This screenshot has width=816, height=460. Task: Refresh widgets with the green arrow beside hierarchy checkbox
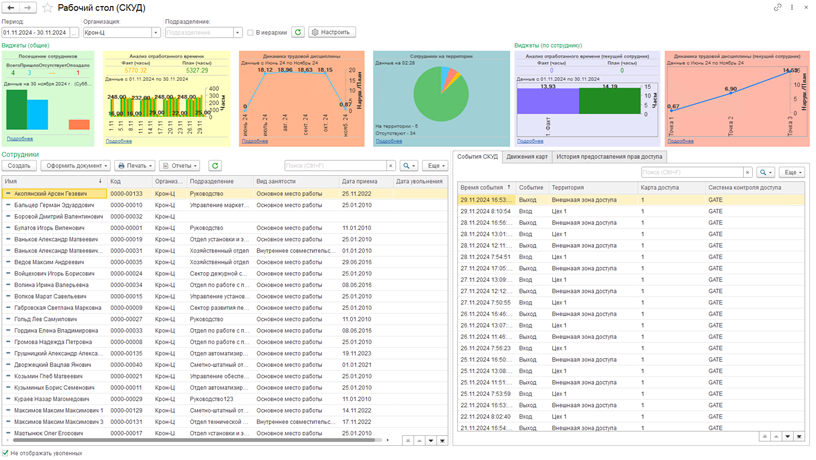298,32
